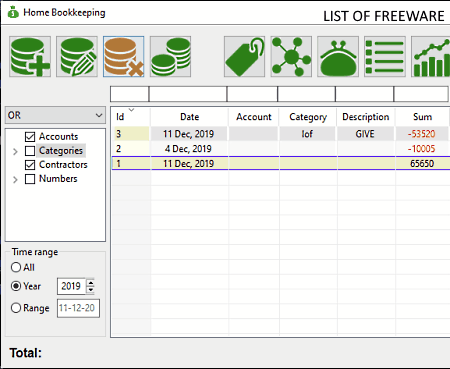Select the Year time range radio
450x369 pixels.
click(16, 286)
